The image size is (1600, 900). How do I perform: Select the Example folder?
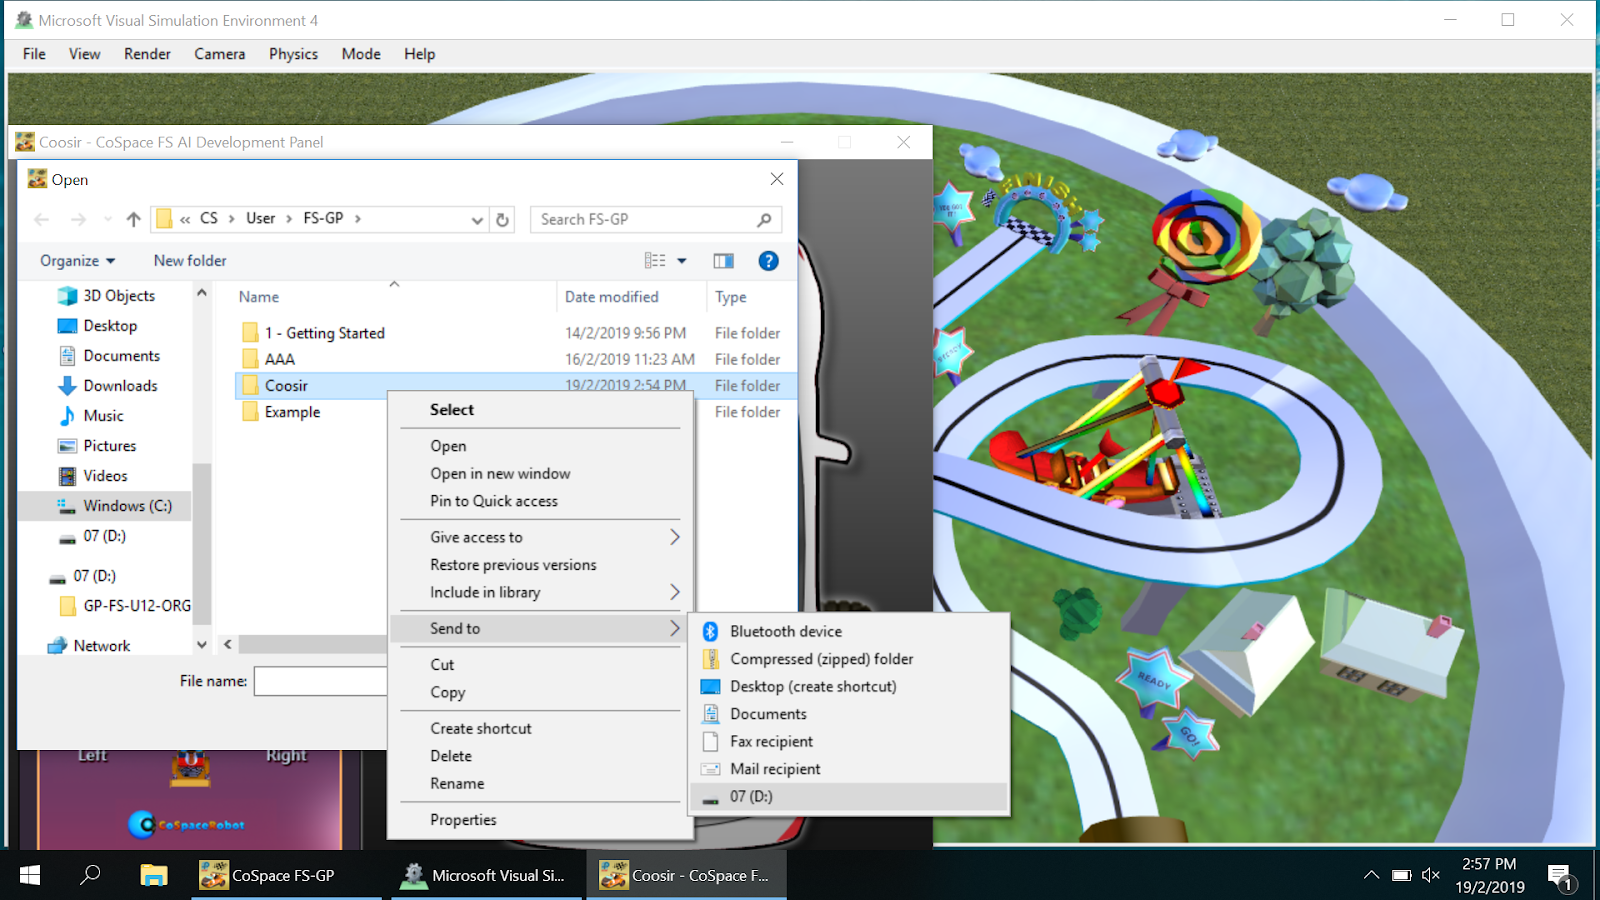click(x=281, y=412)
